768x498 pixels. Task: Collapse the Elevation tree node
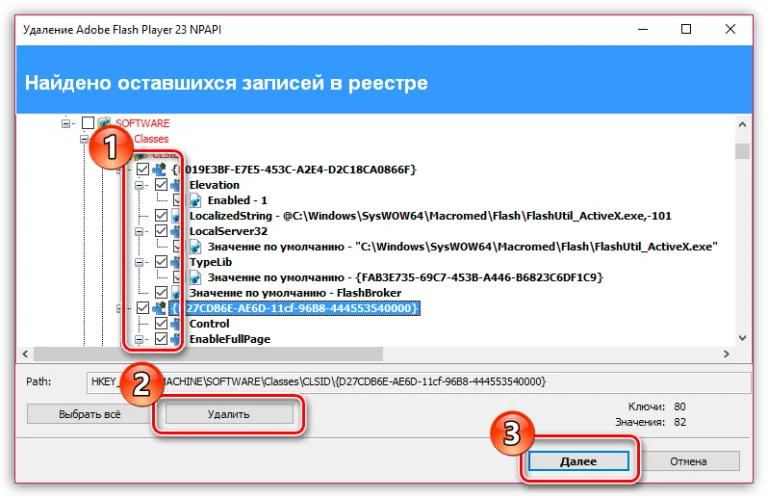139,185
